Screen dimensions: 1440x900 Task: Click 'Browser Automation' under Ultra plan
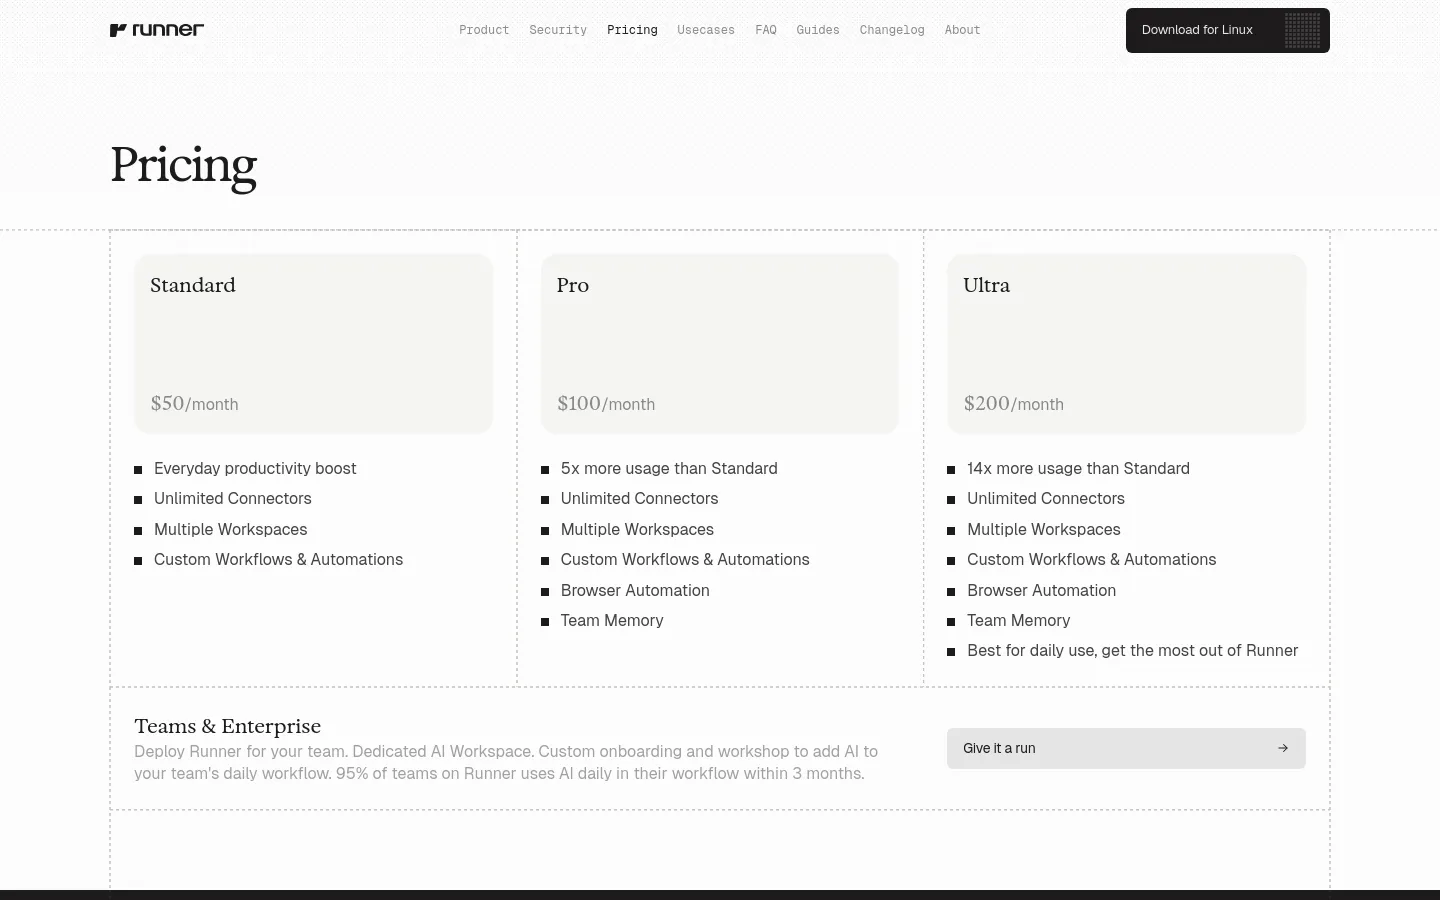pos(1041,590)
